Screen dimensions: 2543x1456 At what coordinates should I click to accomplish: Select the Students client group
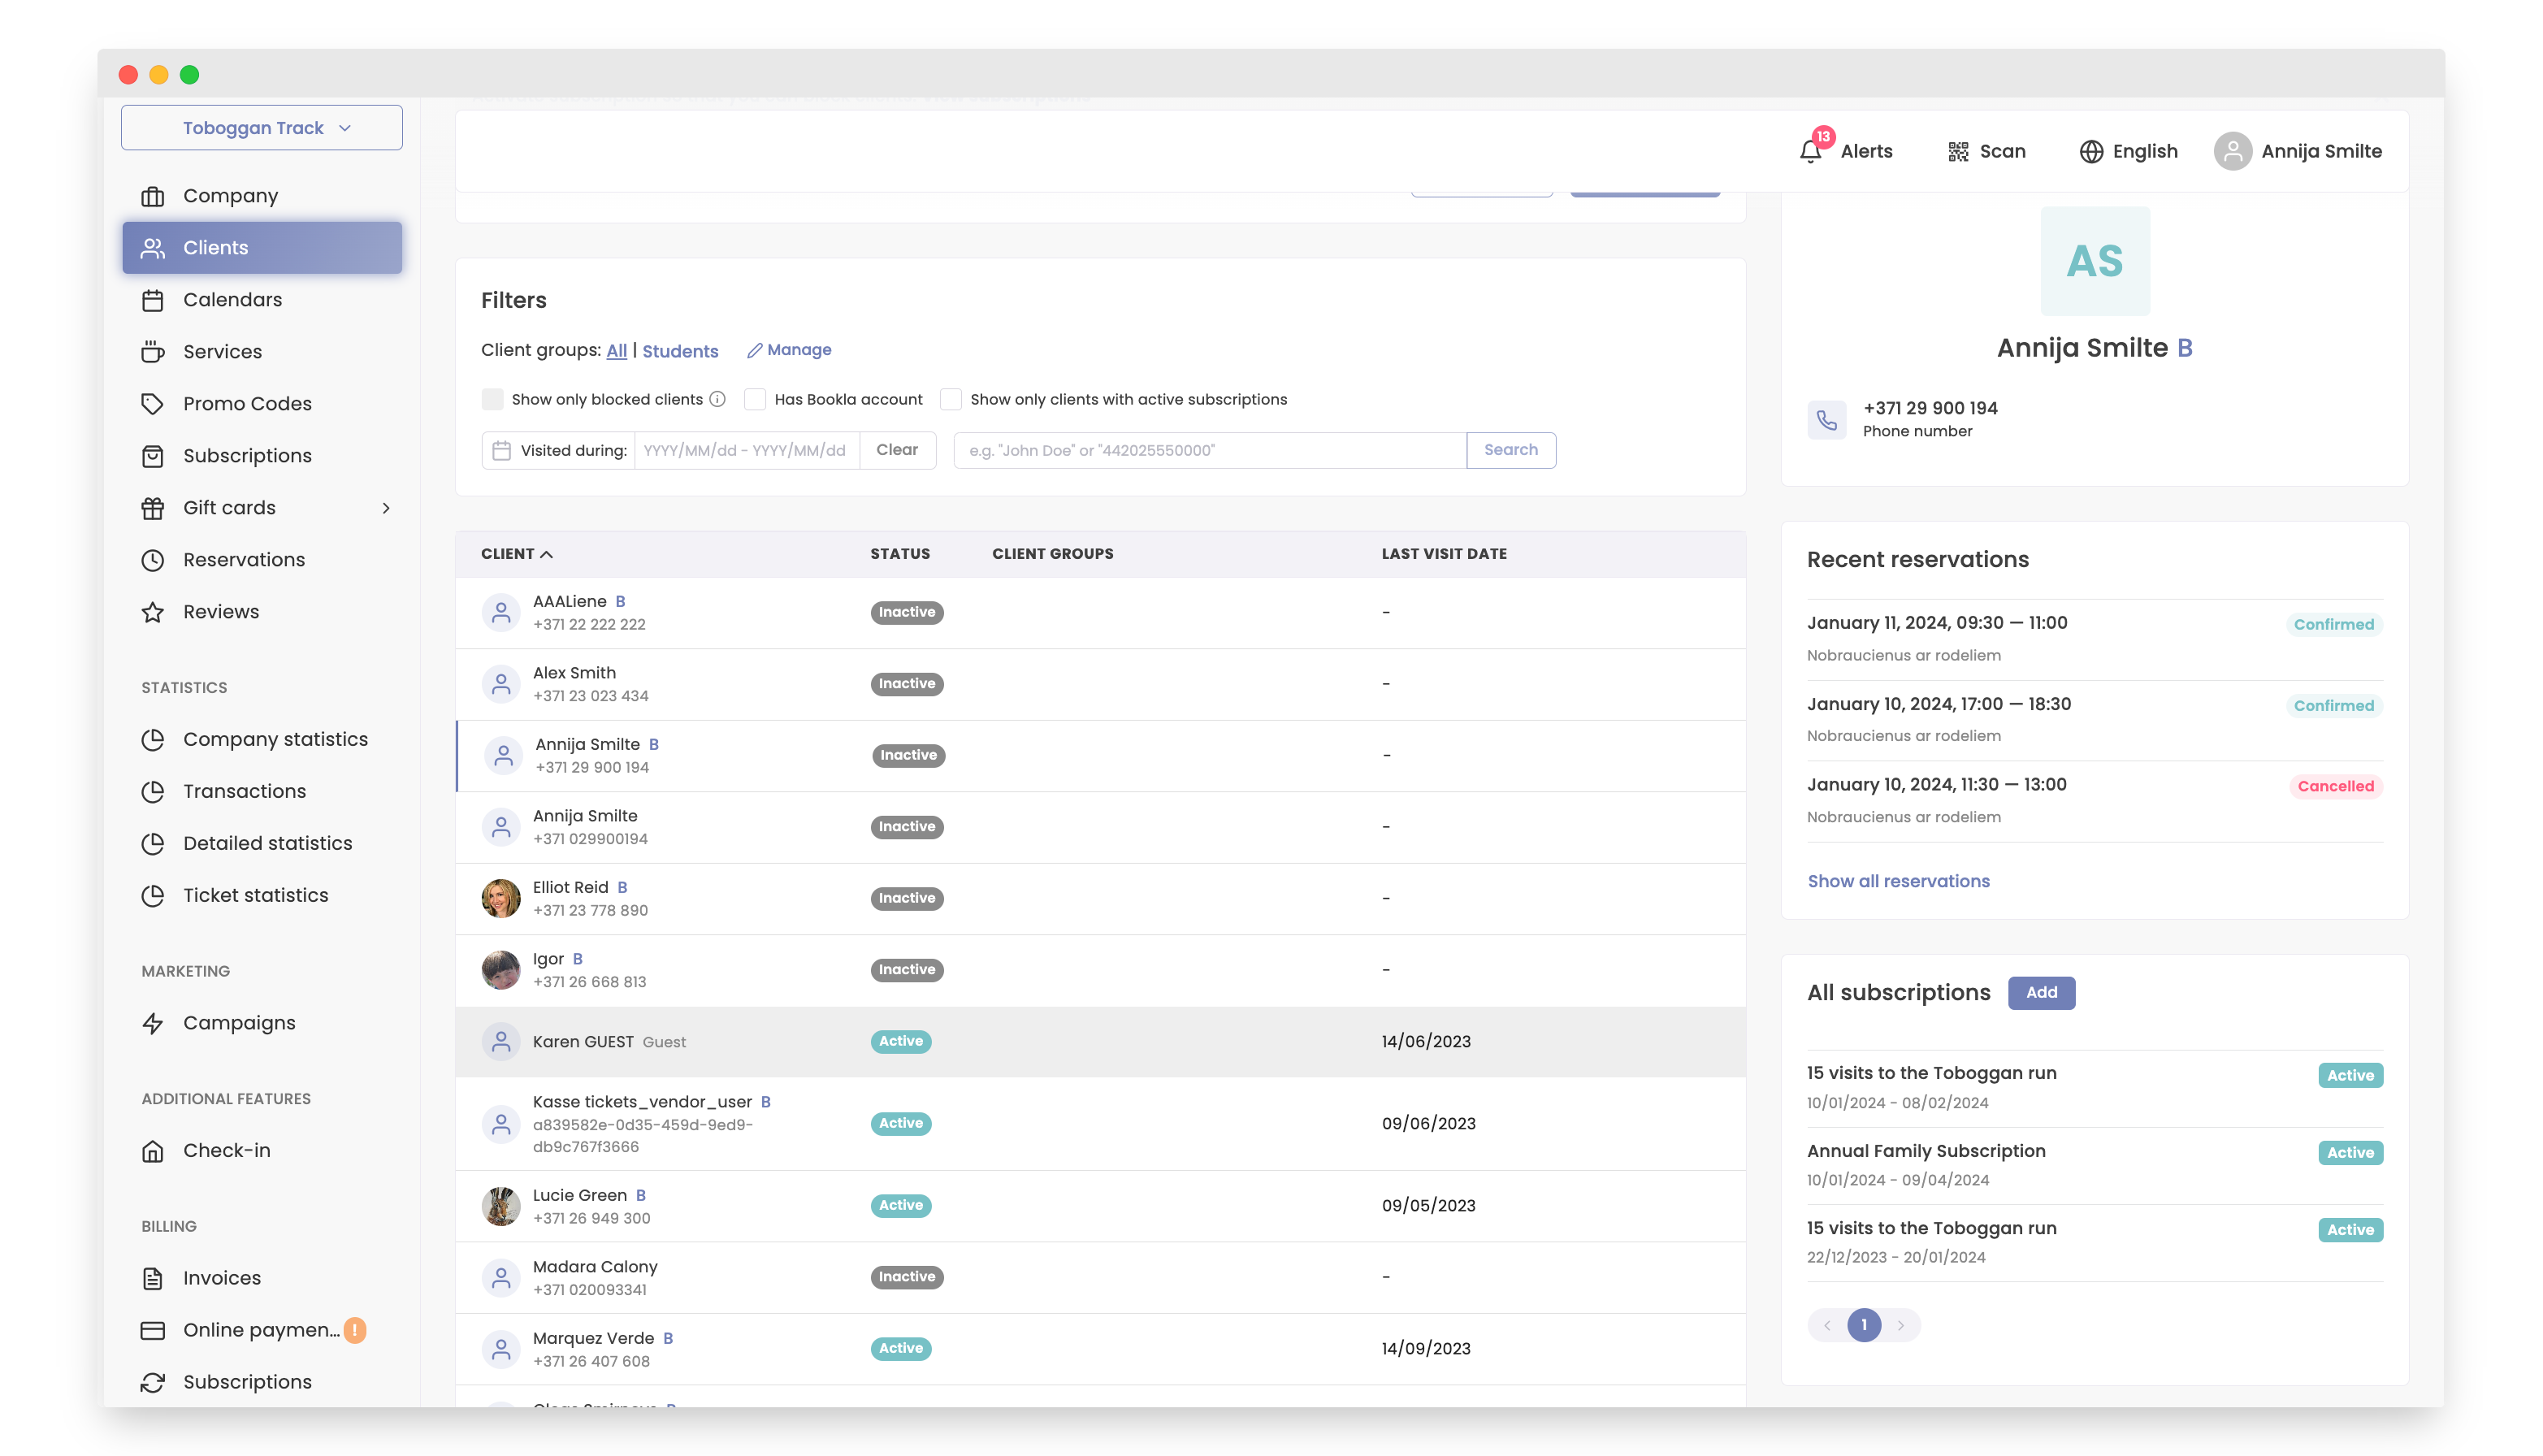tap(680, 351)
